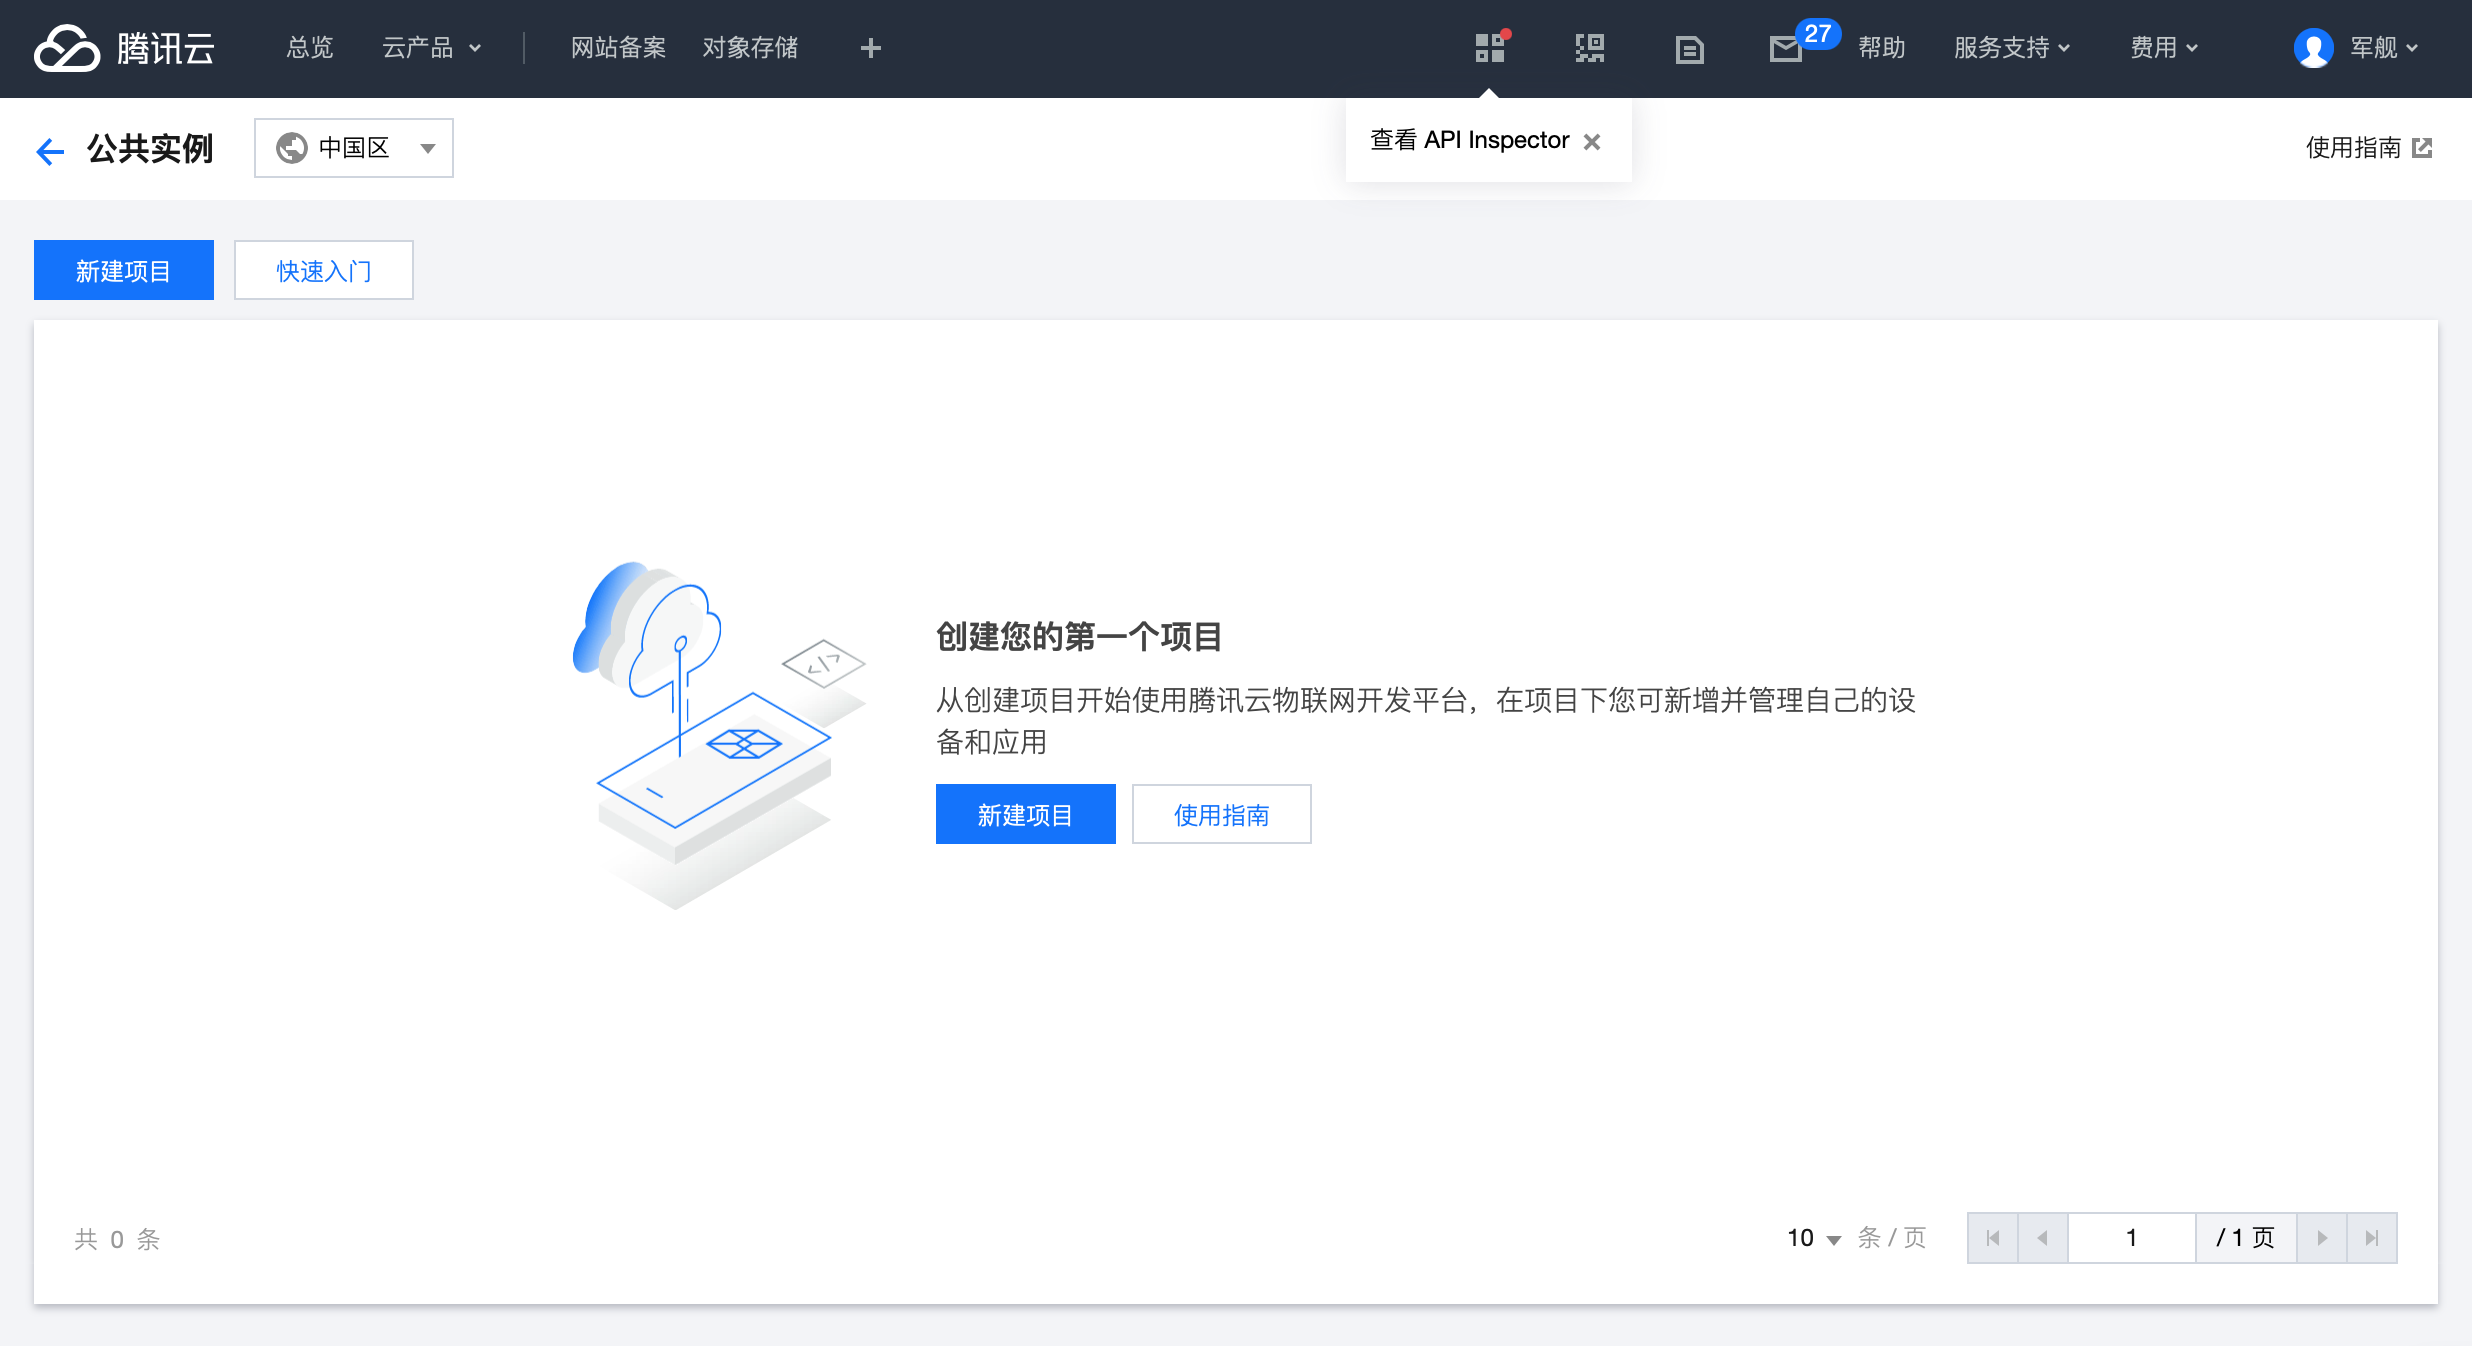This screenshot has height=1346, width=2472.
Task: Open the 10 条/页 page size dropdown
Action: 1813,1238
